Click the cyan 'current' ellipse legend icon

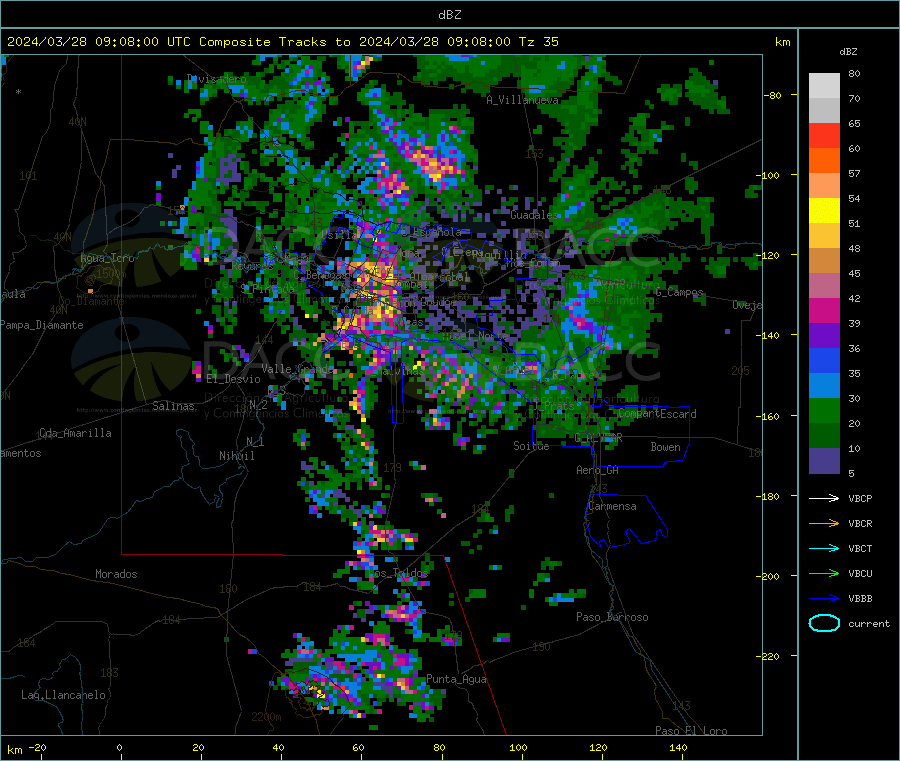[824, 623]
